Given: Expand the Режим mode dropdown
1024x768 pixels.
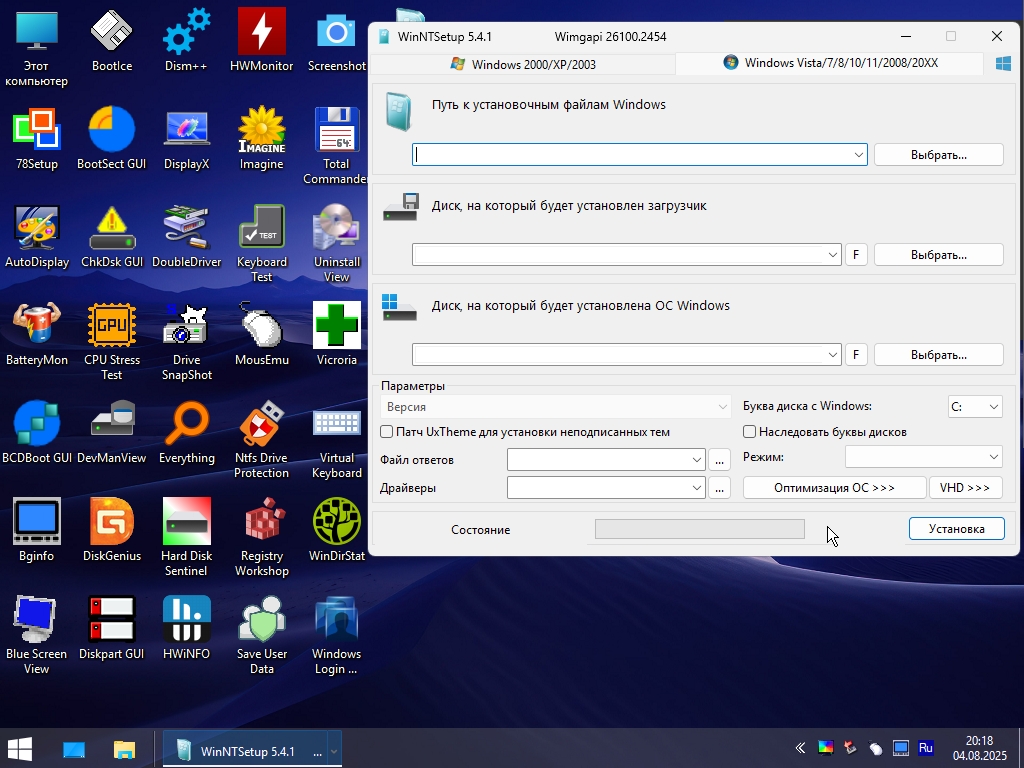Looking at the screenshot, I should click(923, 456).
